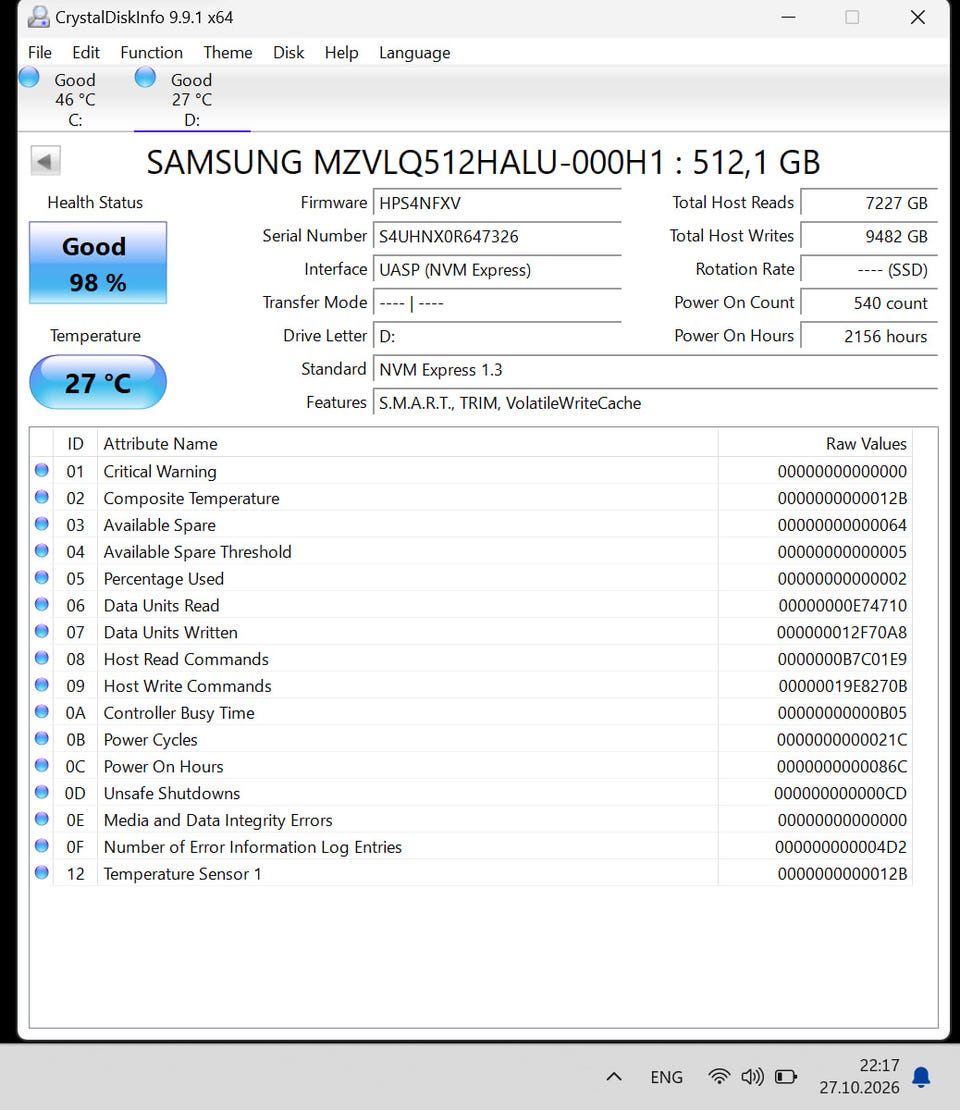
Task: Click the CrystalDiskInfo app icon in title bar
Action: point(38,17)
